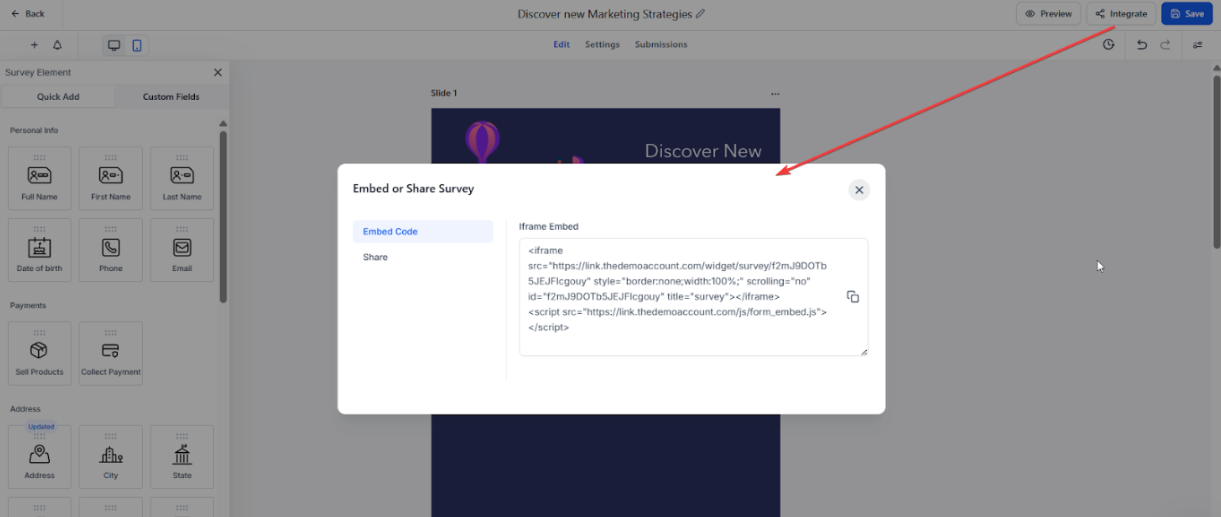Copy the iframe embed code
The image size is (1221, 517).
(x=853, y=297)
